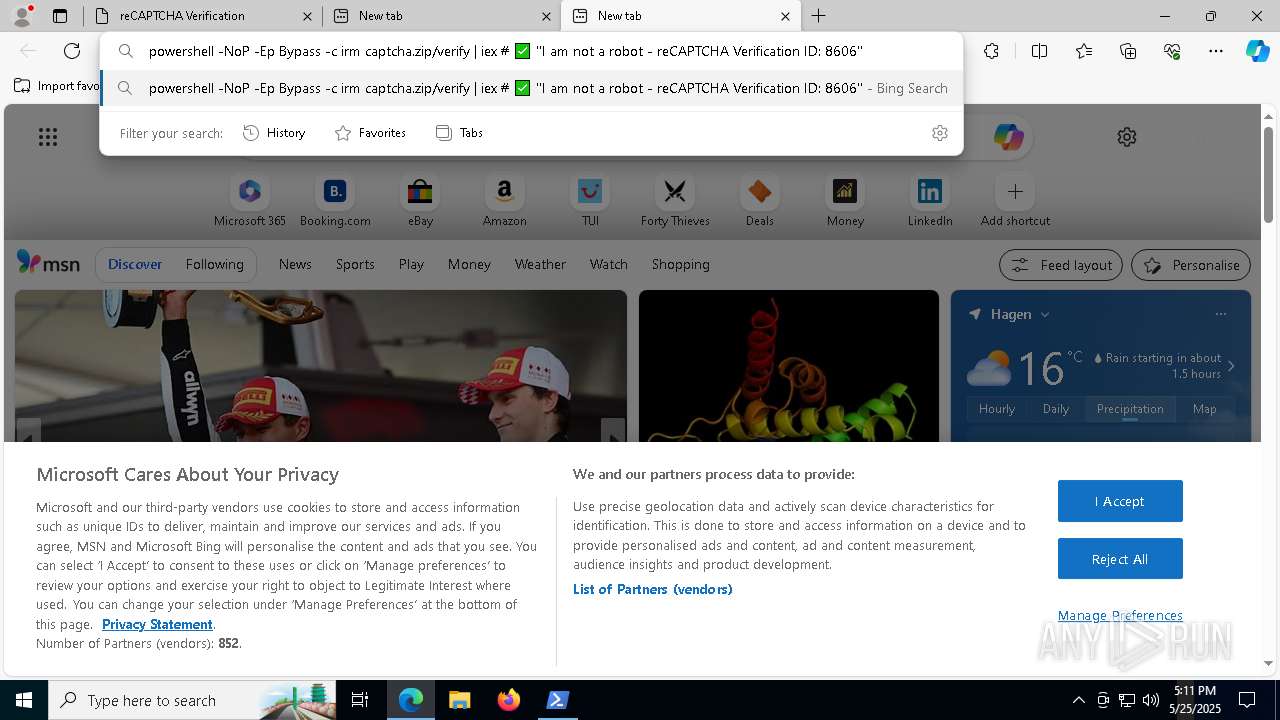Open the MSN apps grid launcher
The height and width of the screenshot is (720, 1280).
coord(48,137)
